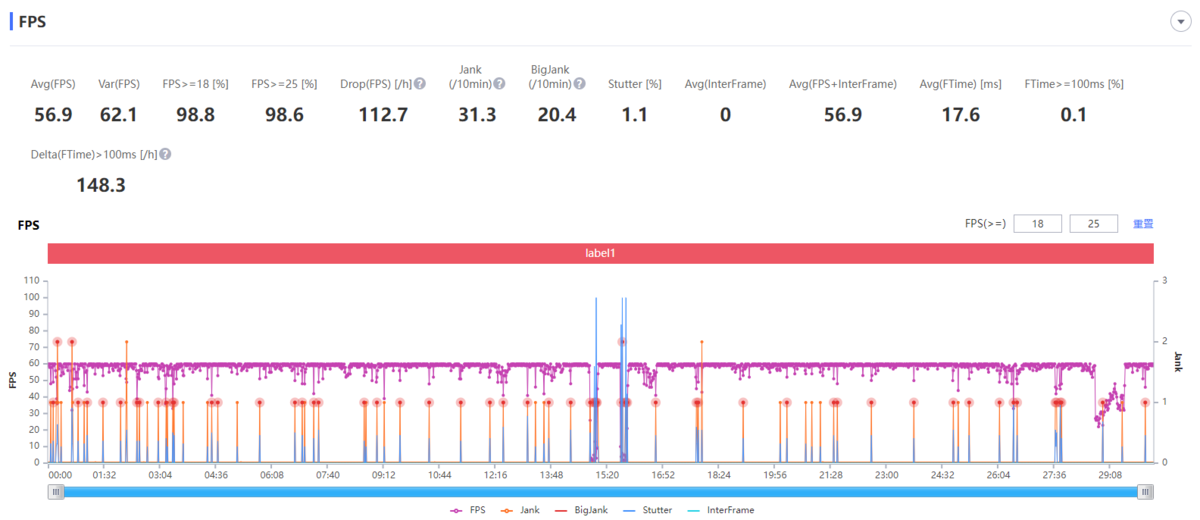Image resolution: width=1200 pixels, height=520 pixels.
Task: Click jank marker above FPS line near 15:20
Action: point(622,342)
